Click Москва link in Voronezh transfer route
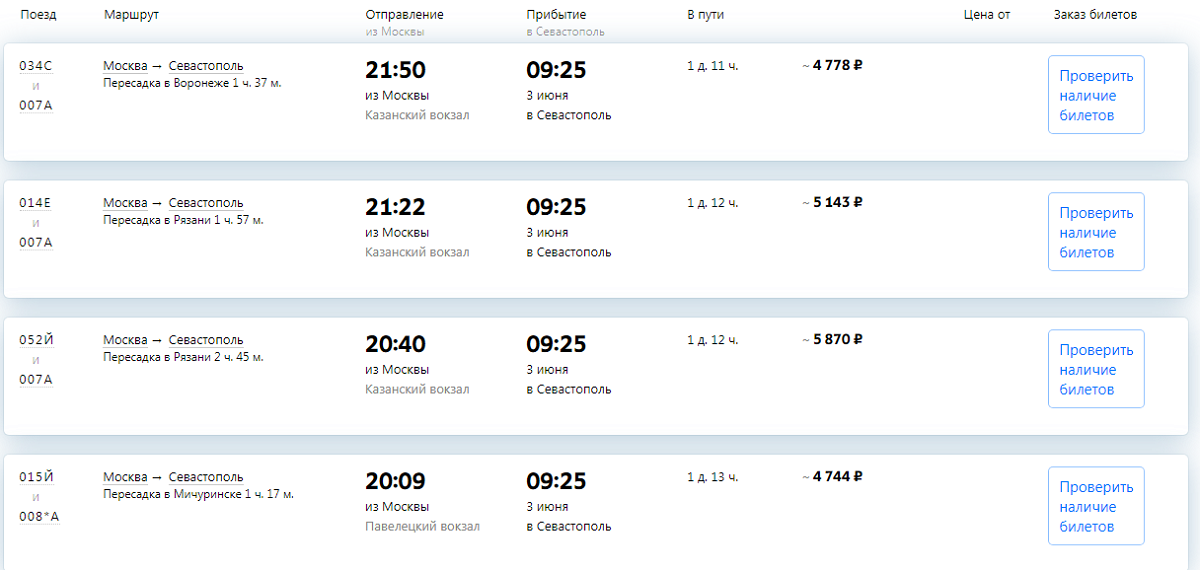The width and height of the screenshot is (1200, 570). (x=125, y=66)
